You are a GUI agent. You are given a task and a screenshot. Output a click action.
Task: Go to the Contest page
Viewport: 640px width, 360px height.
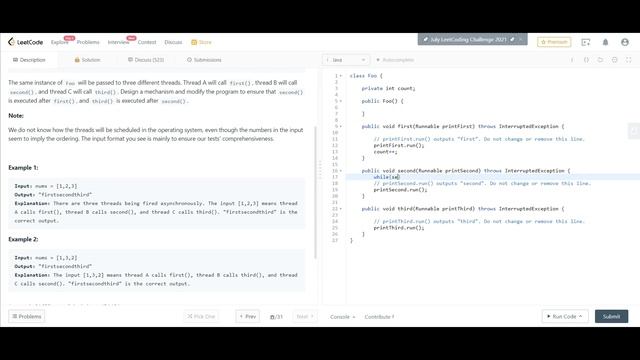147,42
